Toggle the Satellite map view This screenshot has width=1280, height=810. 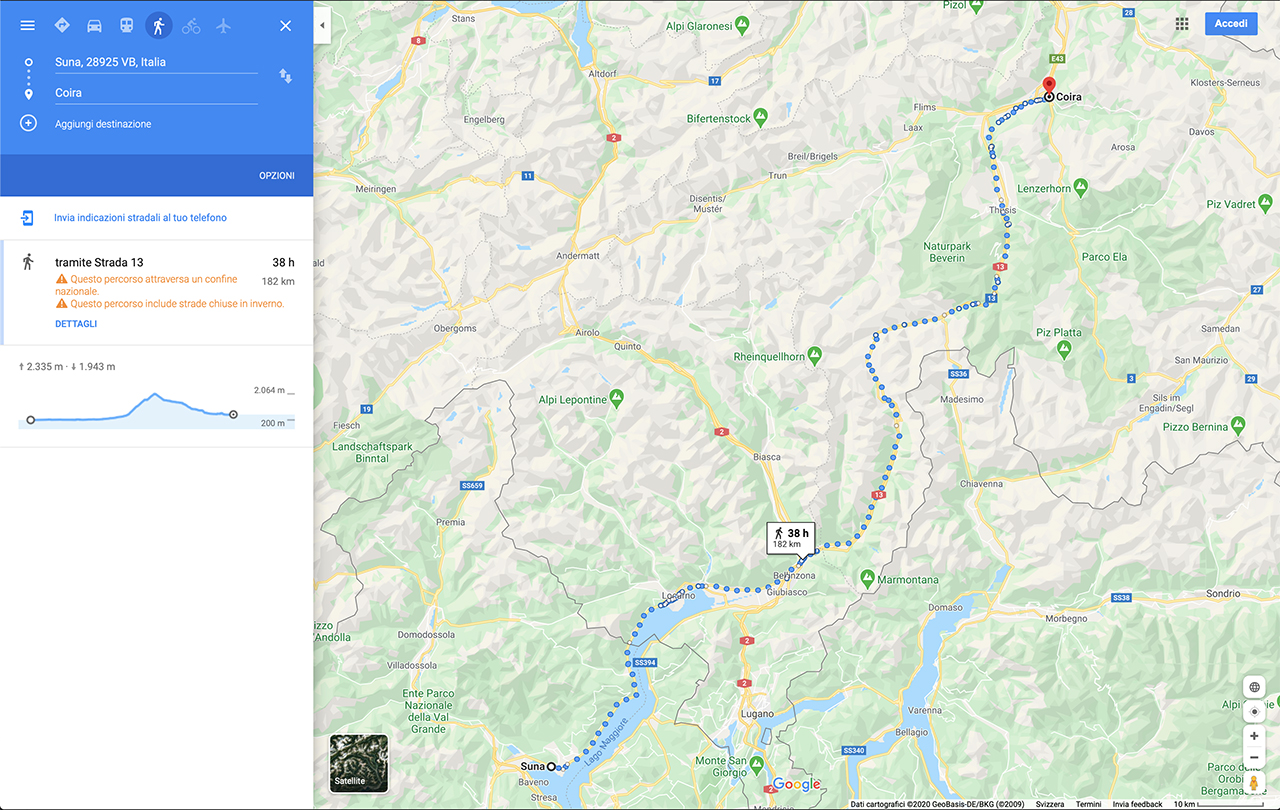[359, 763]
